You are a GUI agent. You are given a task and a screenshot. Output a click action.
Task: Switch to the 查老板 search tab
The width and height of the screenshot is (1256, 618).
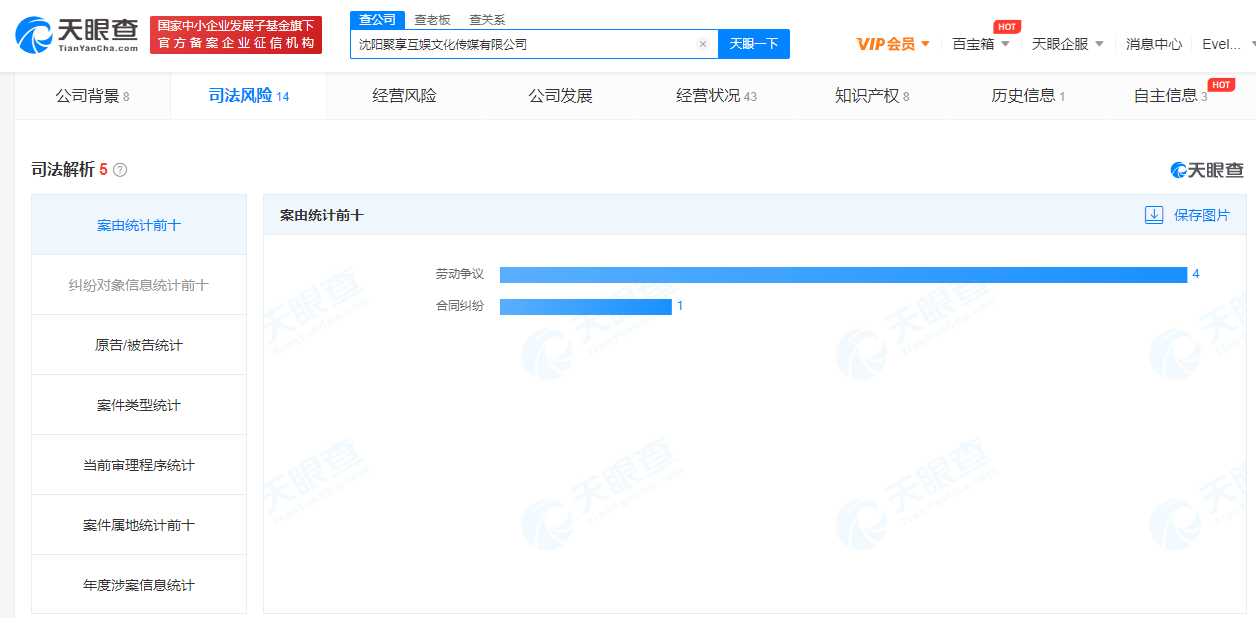point(432,20)
